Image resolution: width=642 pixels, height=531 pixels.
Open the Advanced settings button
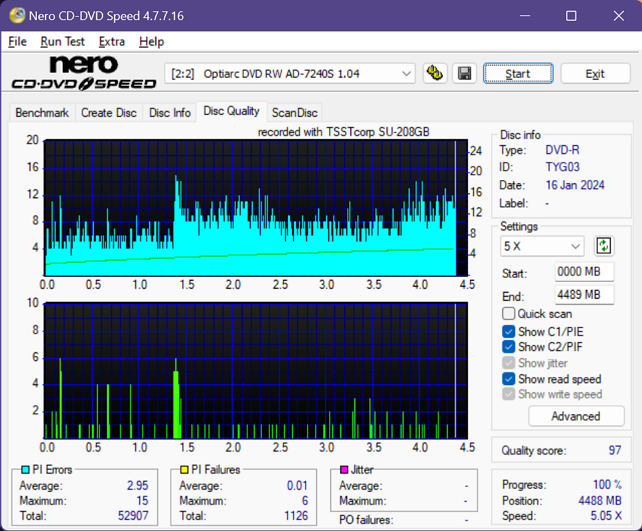tap(576, 416)
